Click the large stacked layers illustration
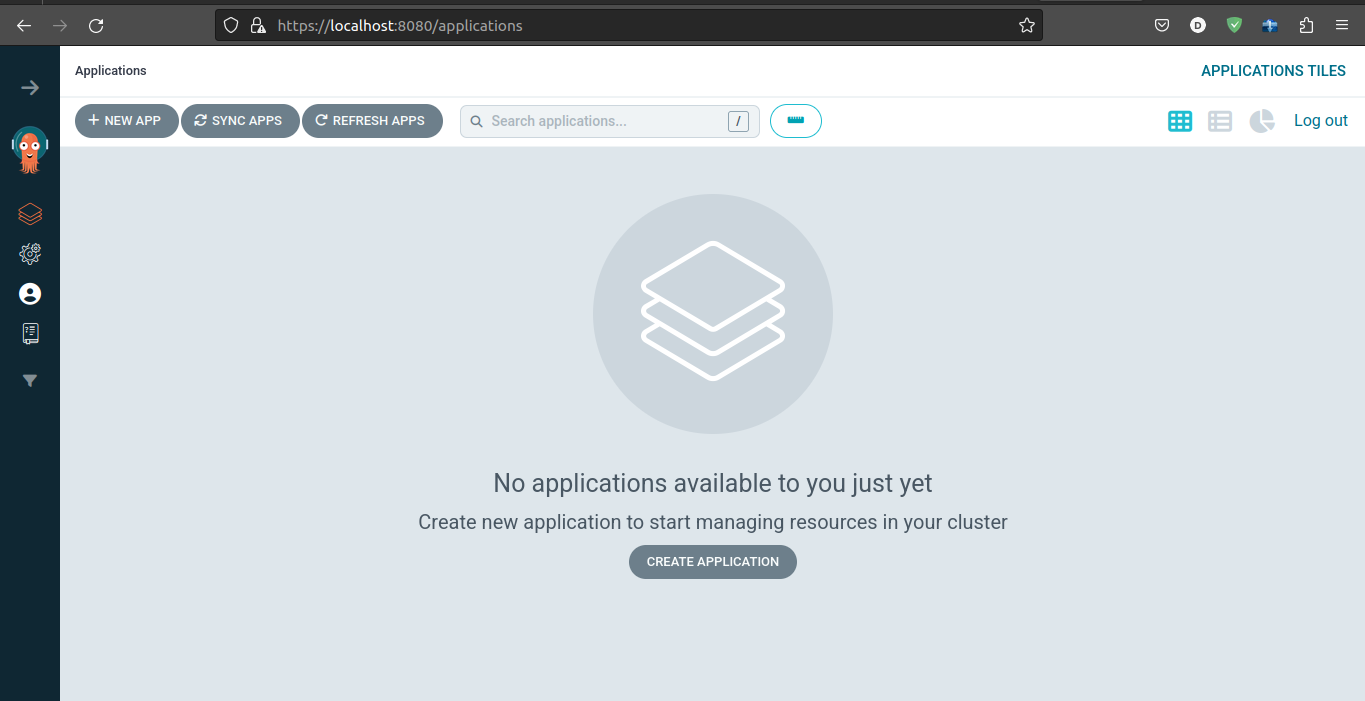The height and width of the screenshot is (701, 1365). click(x=713, y=313)
